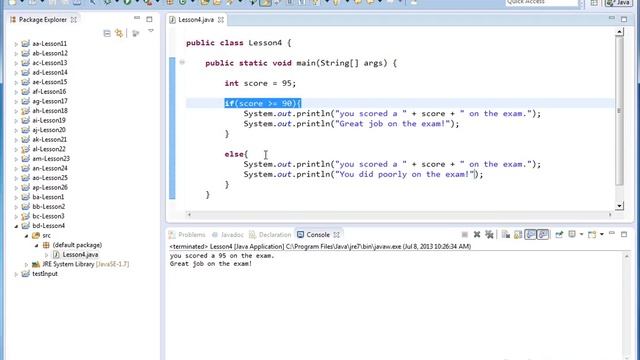
Task: Select the bc-Lesson3 project
Action: [x=48, y=216]
